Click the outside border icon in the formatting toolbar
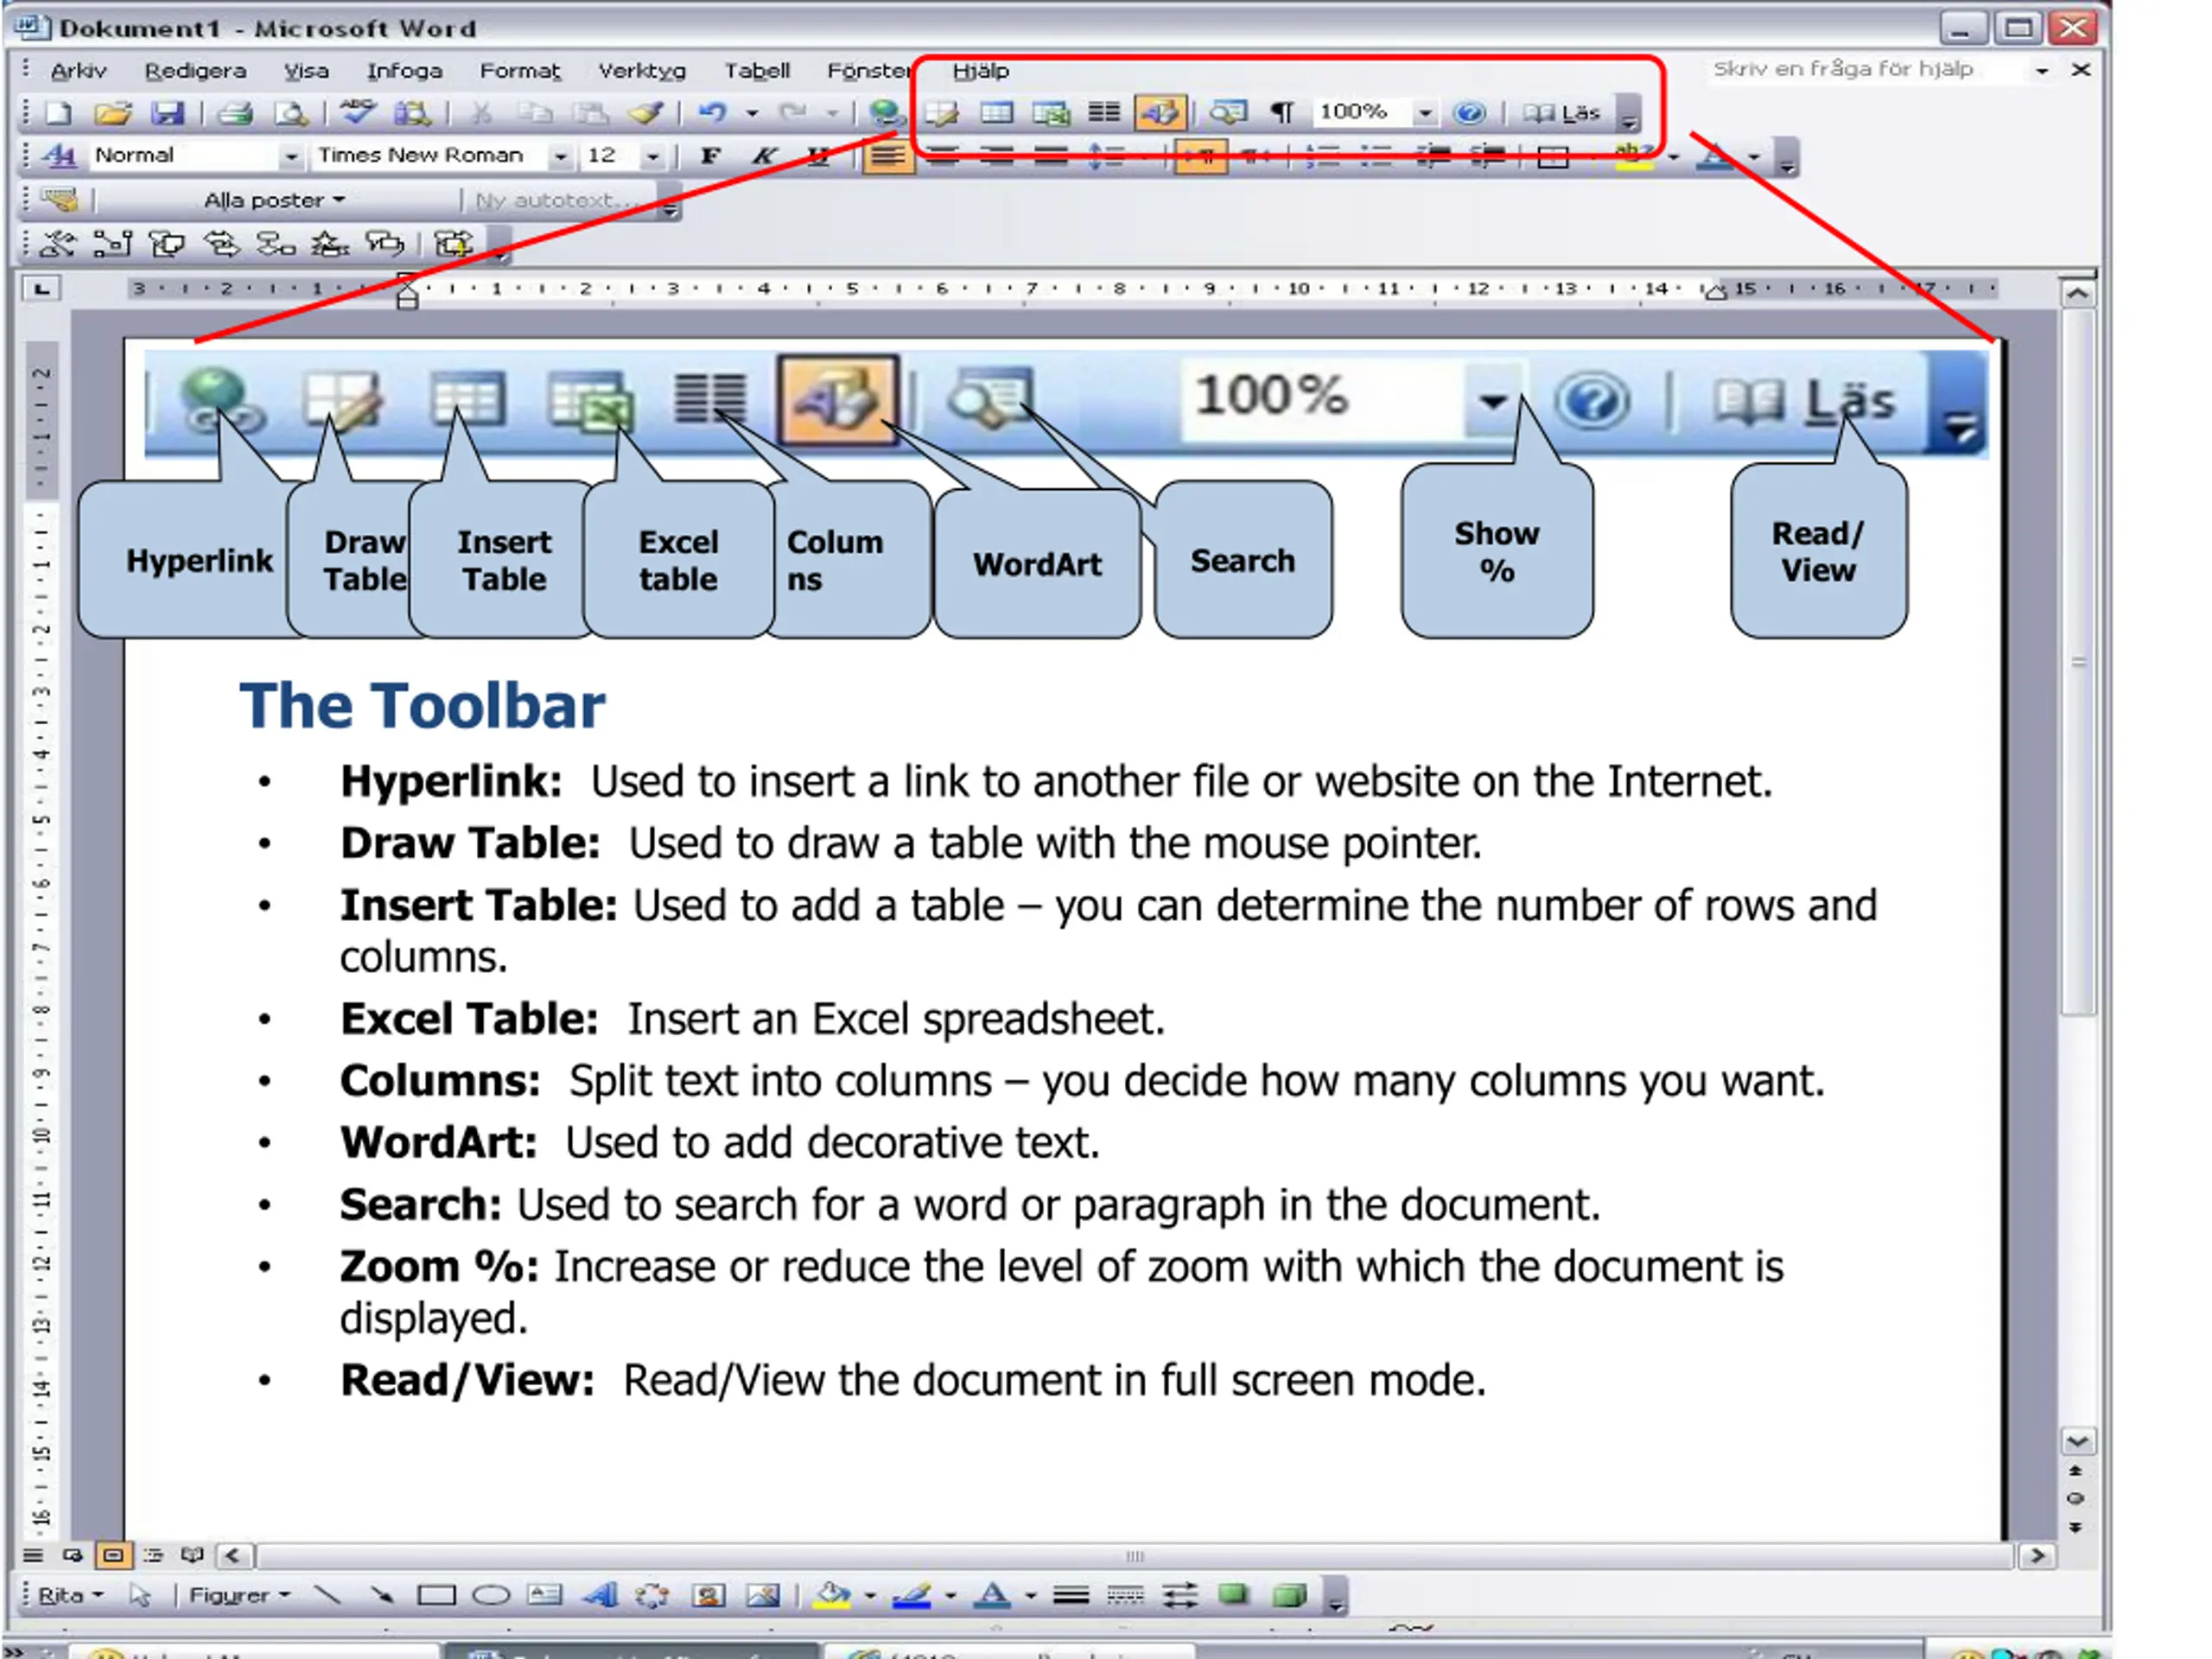 [1552, 157]
